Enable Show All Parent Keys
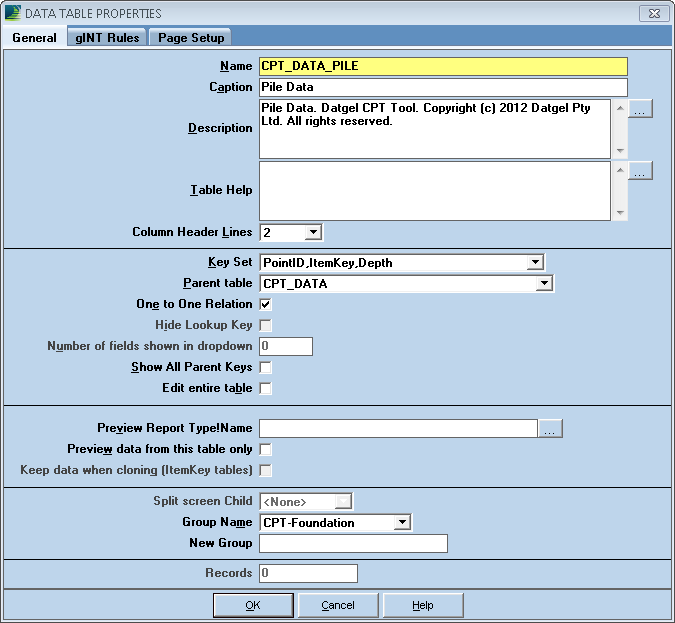This screenshot has width=675, height=623. pyautogui.click(x=266, y=367)
